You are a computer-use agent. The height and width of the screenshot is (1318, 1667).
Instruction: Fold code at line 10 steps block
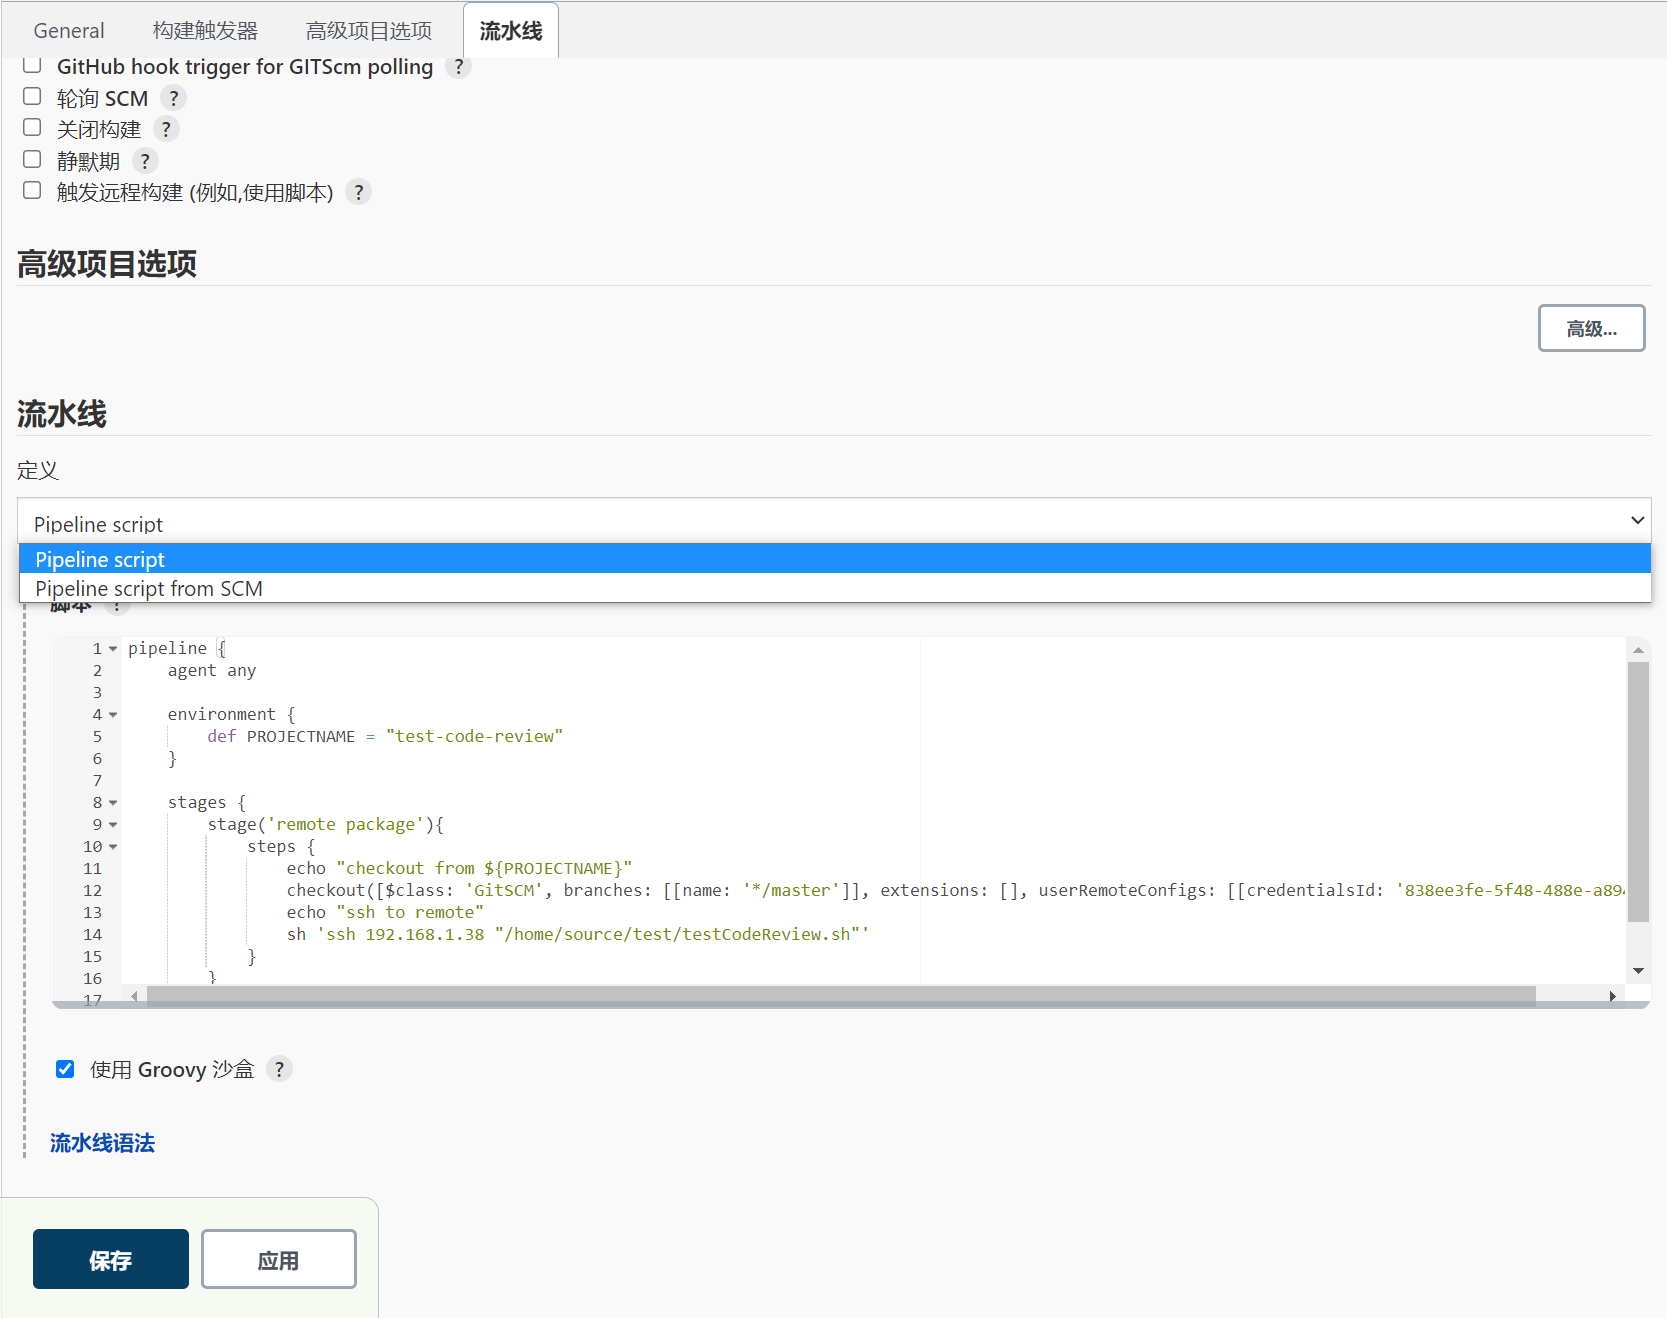pos(113,847)
